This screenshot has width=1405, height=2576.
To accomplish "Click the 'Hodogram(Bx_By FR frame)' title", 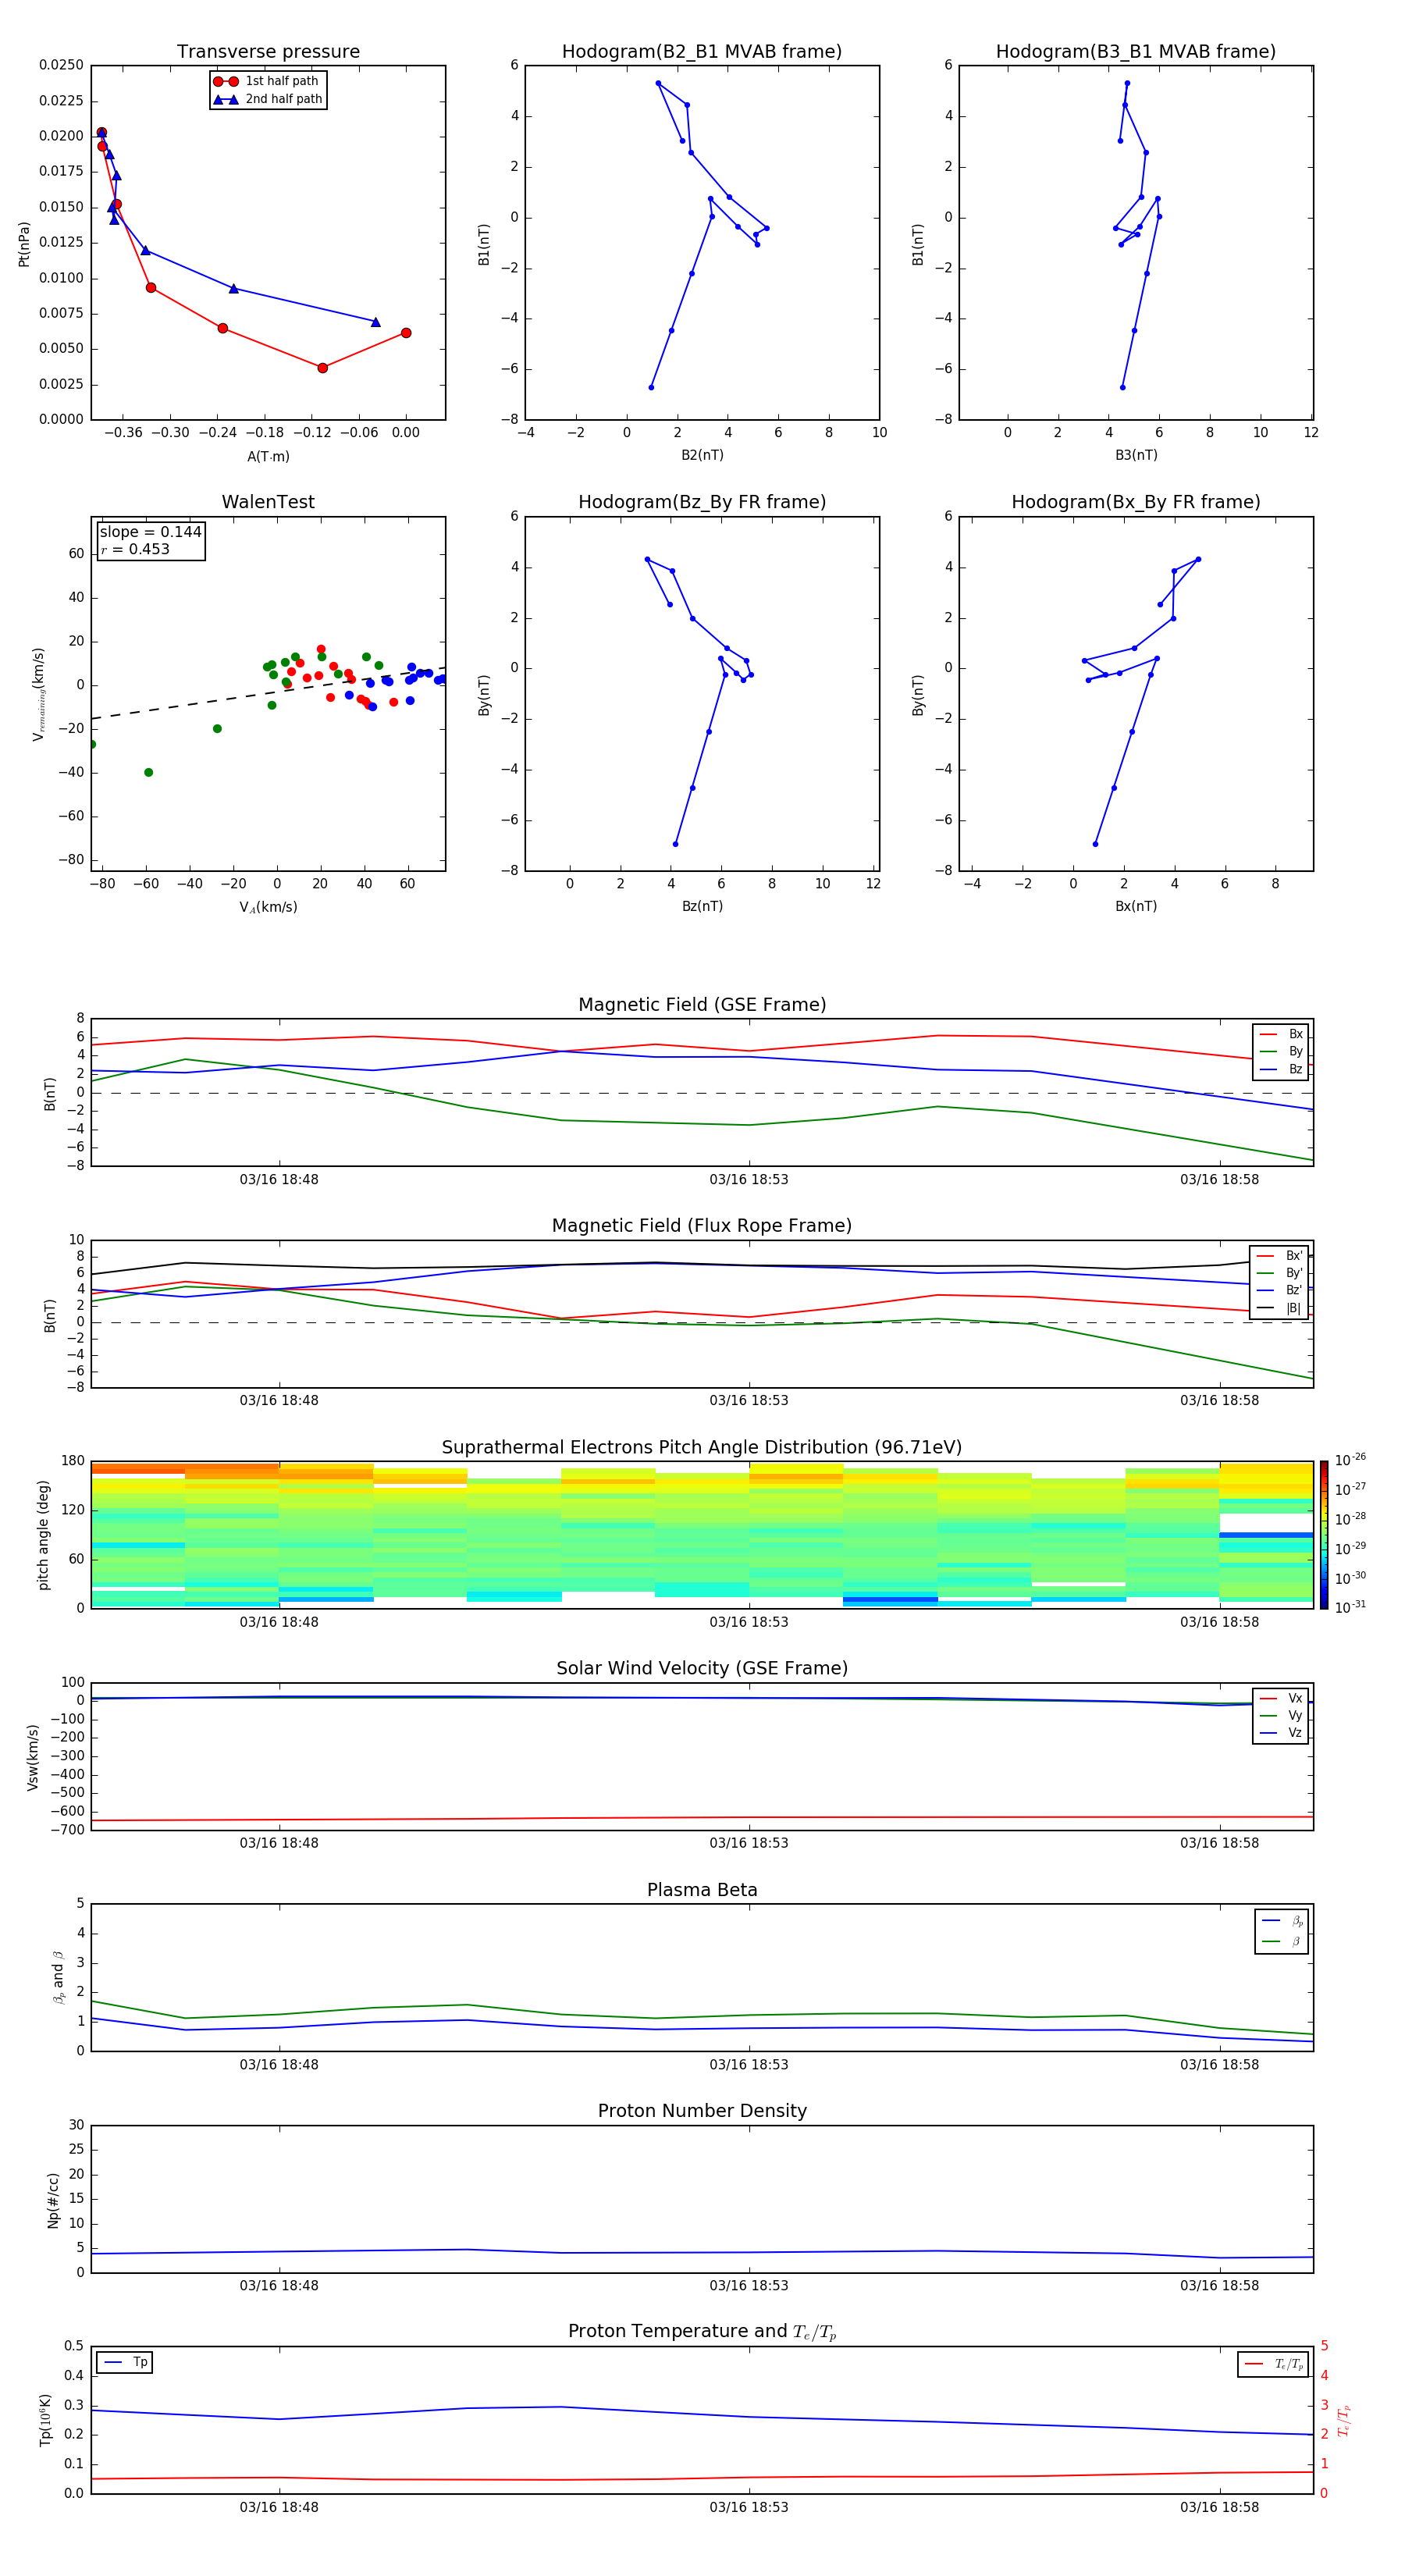I will point(1136,502).
